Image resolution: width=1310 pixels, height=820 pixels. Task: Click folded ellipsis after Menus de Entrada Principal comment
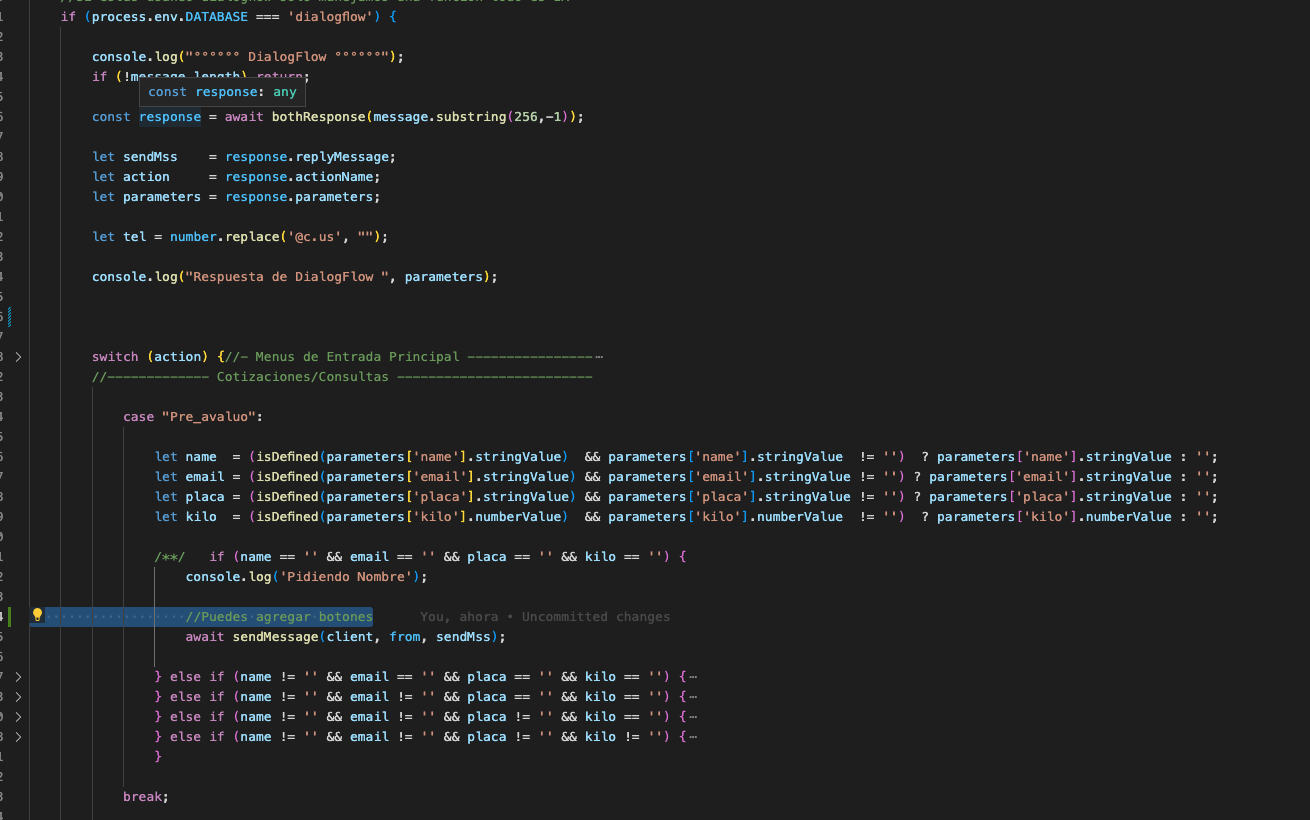[x=599, y=357]
